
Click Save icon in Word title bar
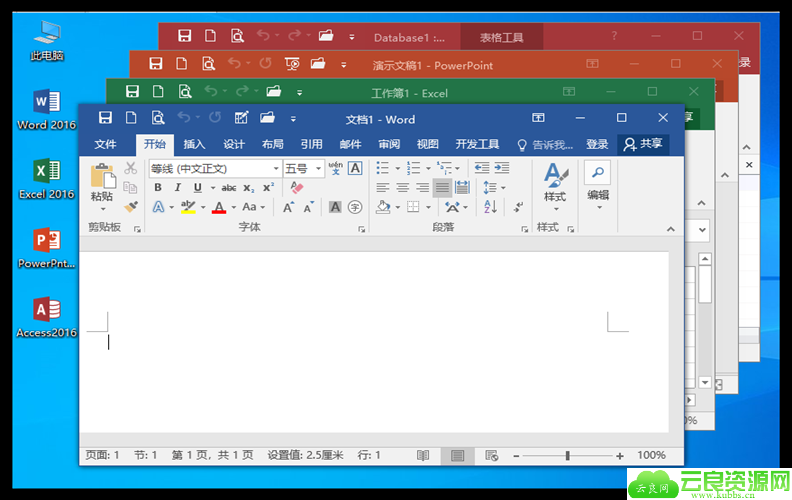pyautogui.click(x=105, y=118)
